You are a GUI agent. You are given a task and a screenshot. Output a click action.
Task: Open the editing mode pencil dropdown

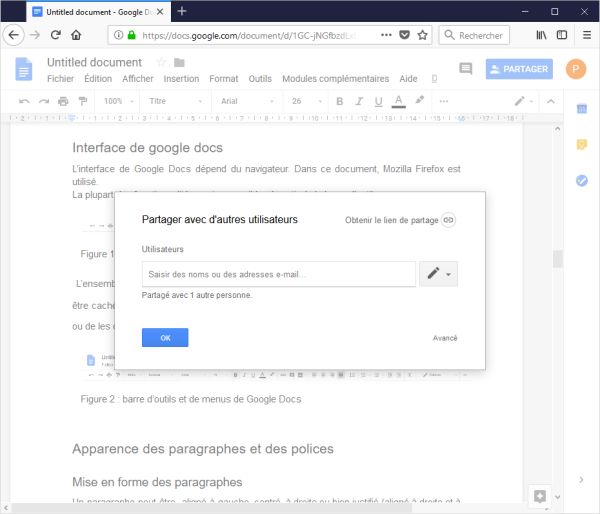523,101
